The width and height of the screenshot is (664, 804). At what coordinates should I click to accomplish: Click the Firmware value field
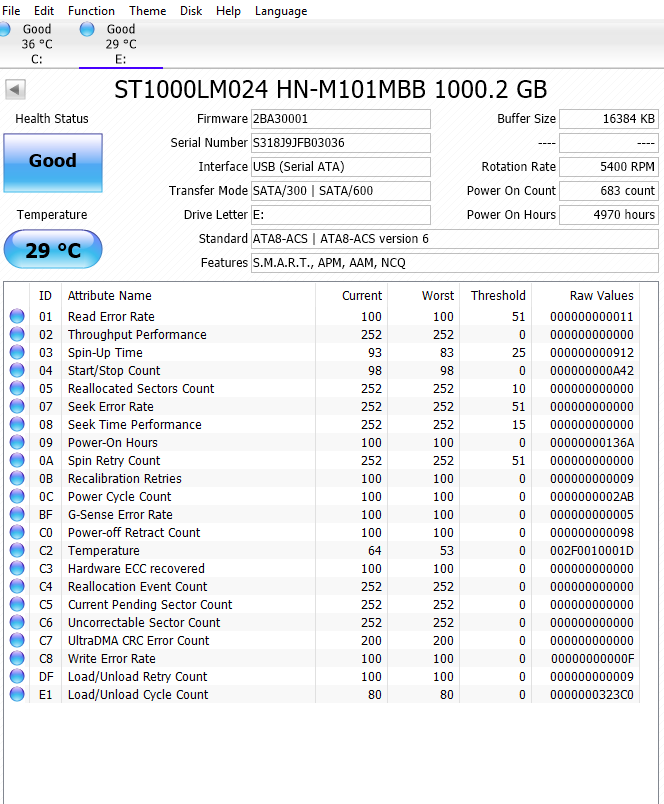pyautogui.click(x=340, y=119)
